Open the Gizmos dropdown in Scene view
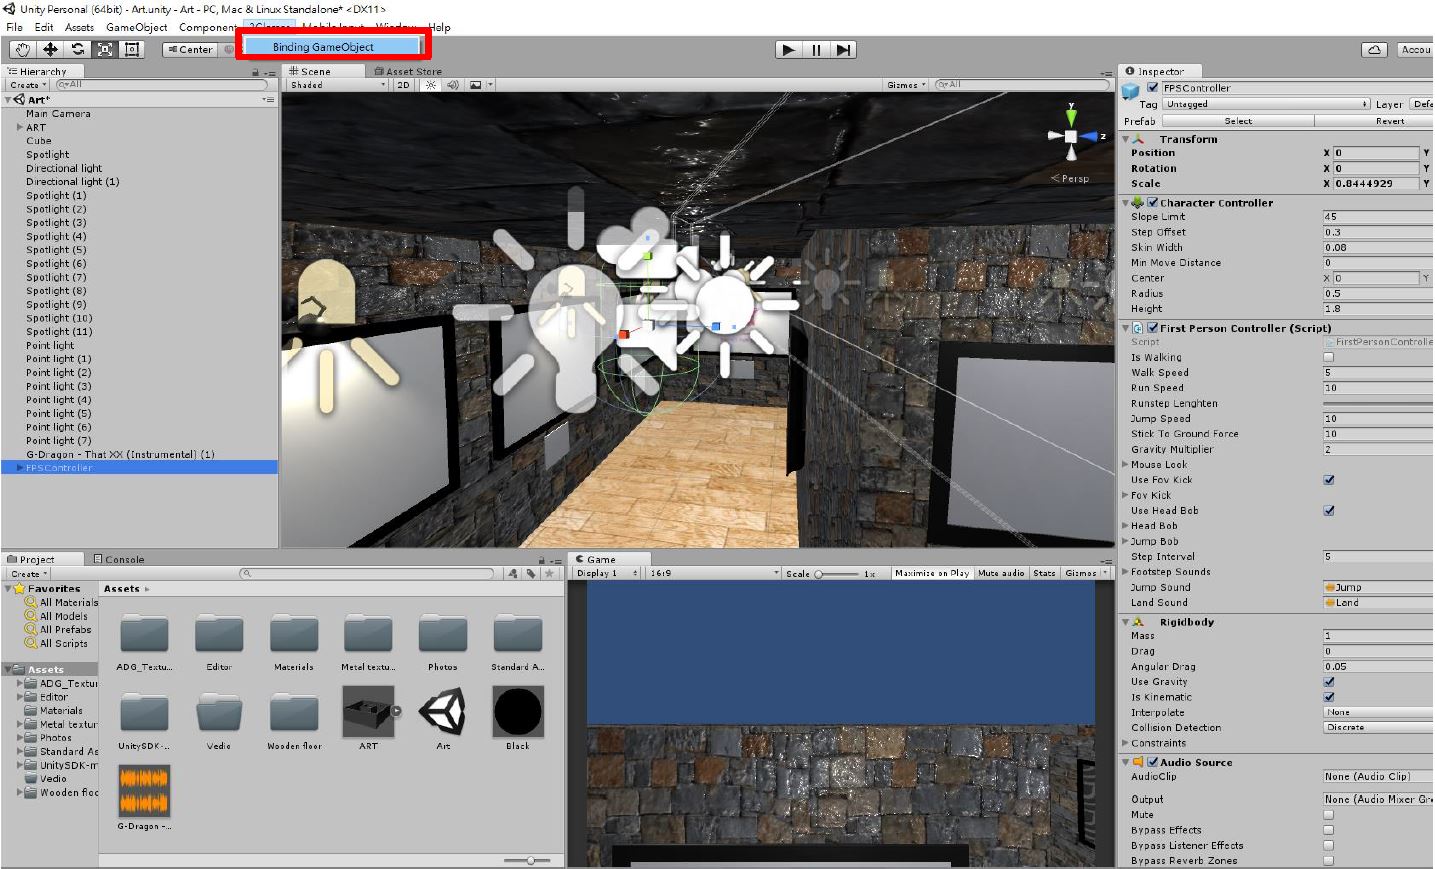Viewport: 1435px width, 869px height. 906,85
